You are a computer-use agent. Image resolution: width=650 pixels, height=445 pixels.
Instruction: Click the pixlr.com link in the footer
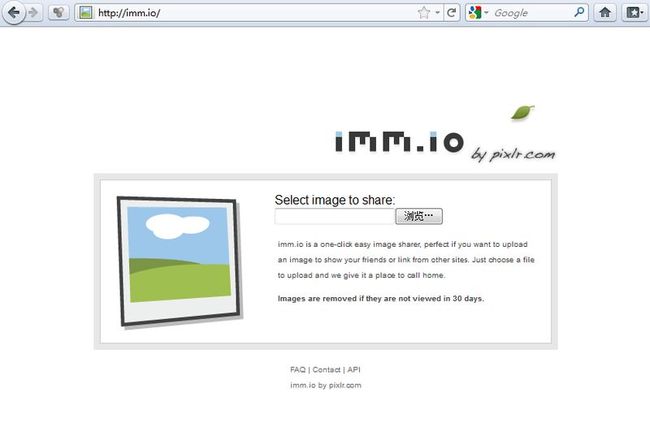[x=345, y=385]
